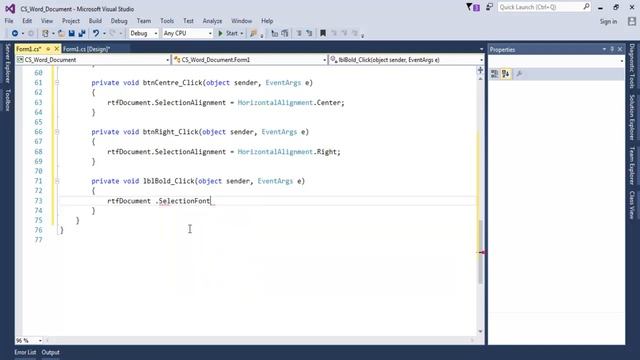Click the Navigate Backward toolbar icon
The width and height of the screenshot is (640, 360).
click(x=15, y=33)
